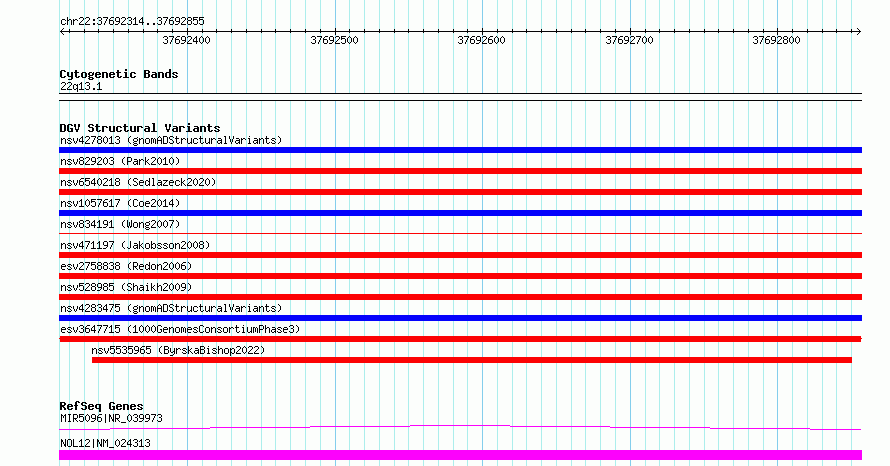Image resolution: width=890 pixels, height=466 pixels.
Task: Select the 22q13.1 band label
Action: pyautogui.click(x=81, y=86)
